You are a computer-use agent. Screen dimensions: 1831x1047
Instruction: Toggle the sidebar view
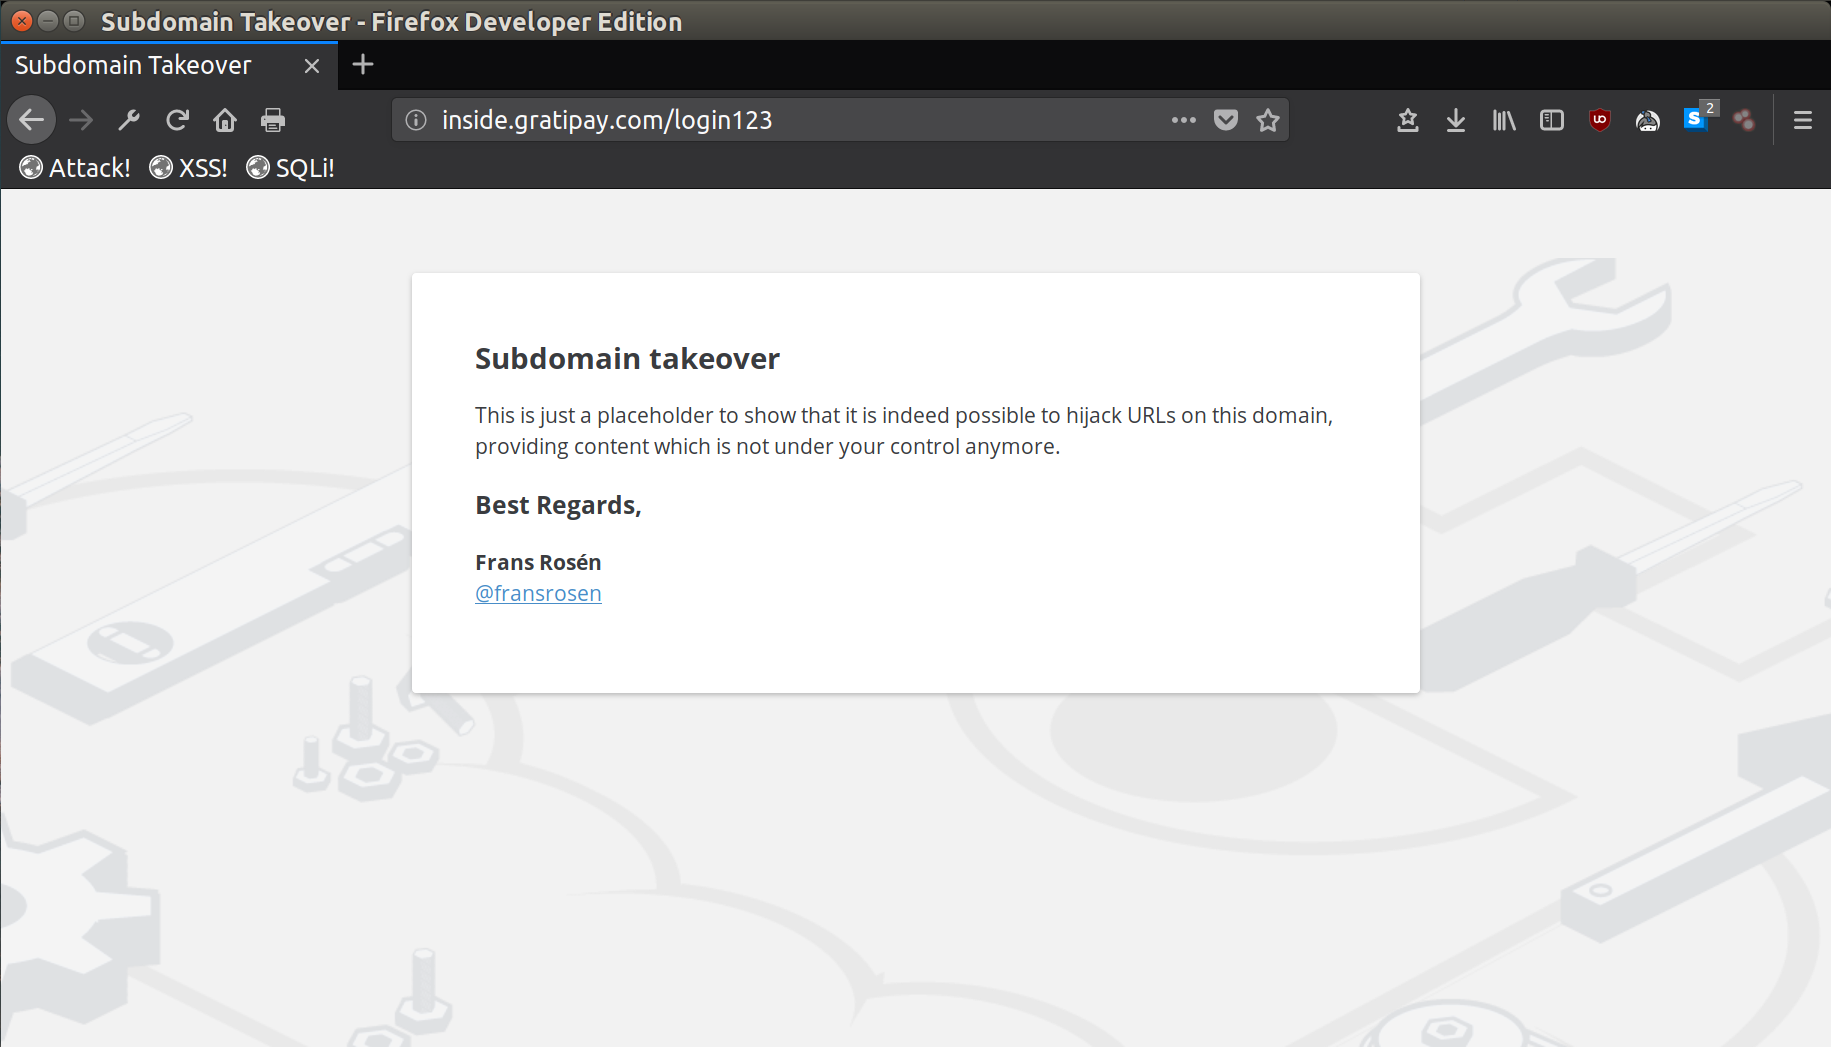(1552, 120)
